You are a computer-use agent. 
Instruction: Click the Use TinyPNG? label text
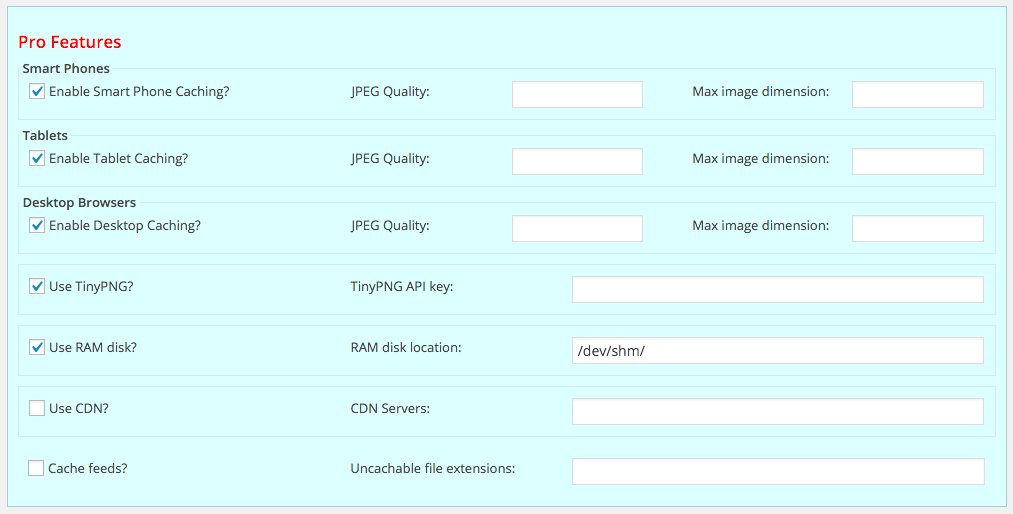click(x=91, y=287)
